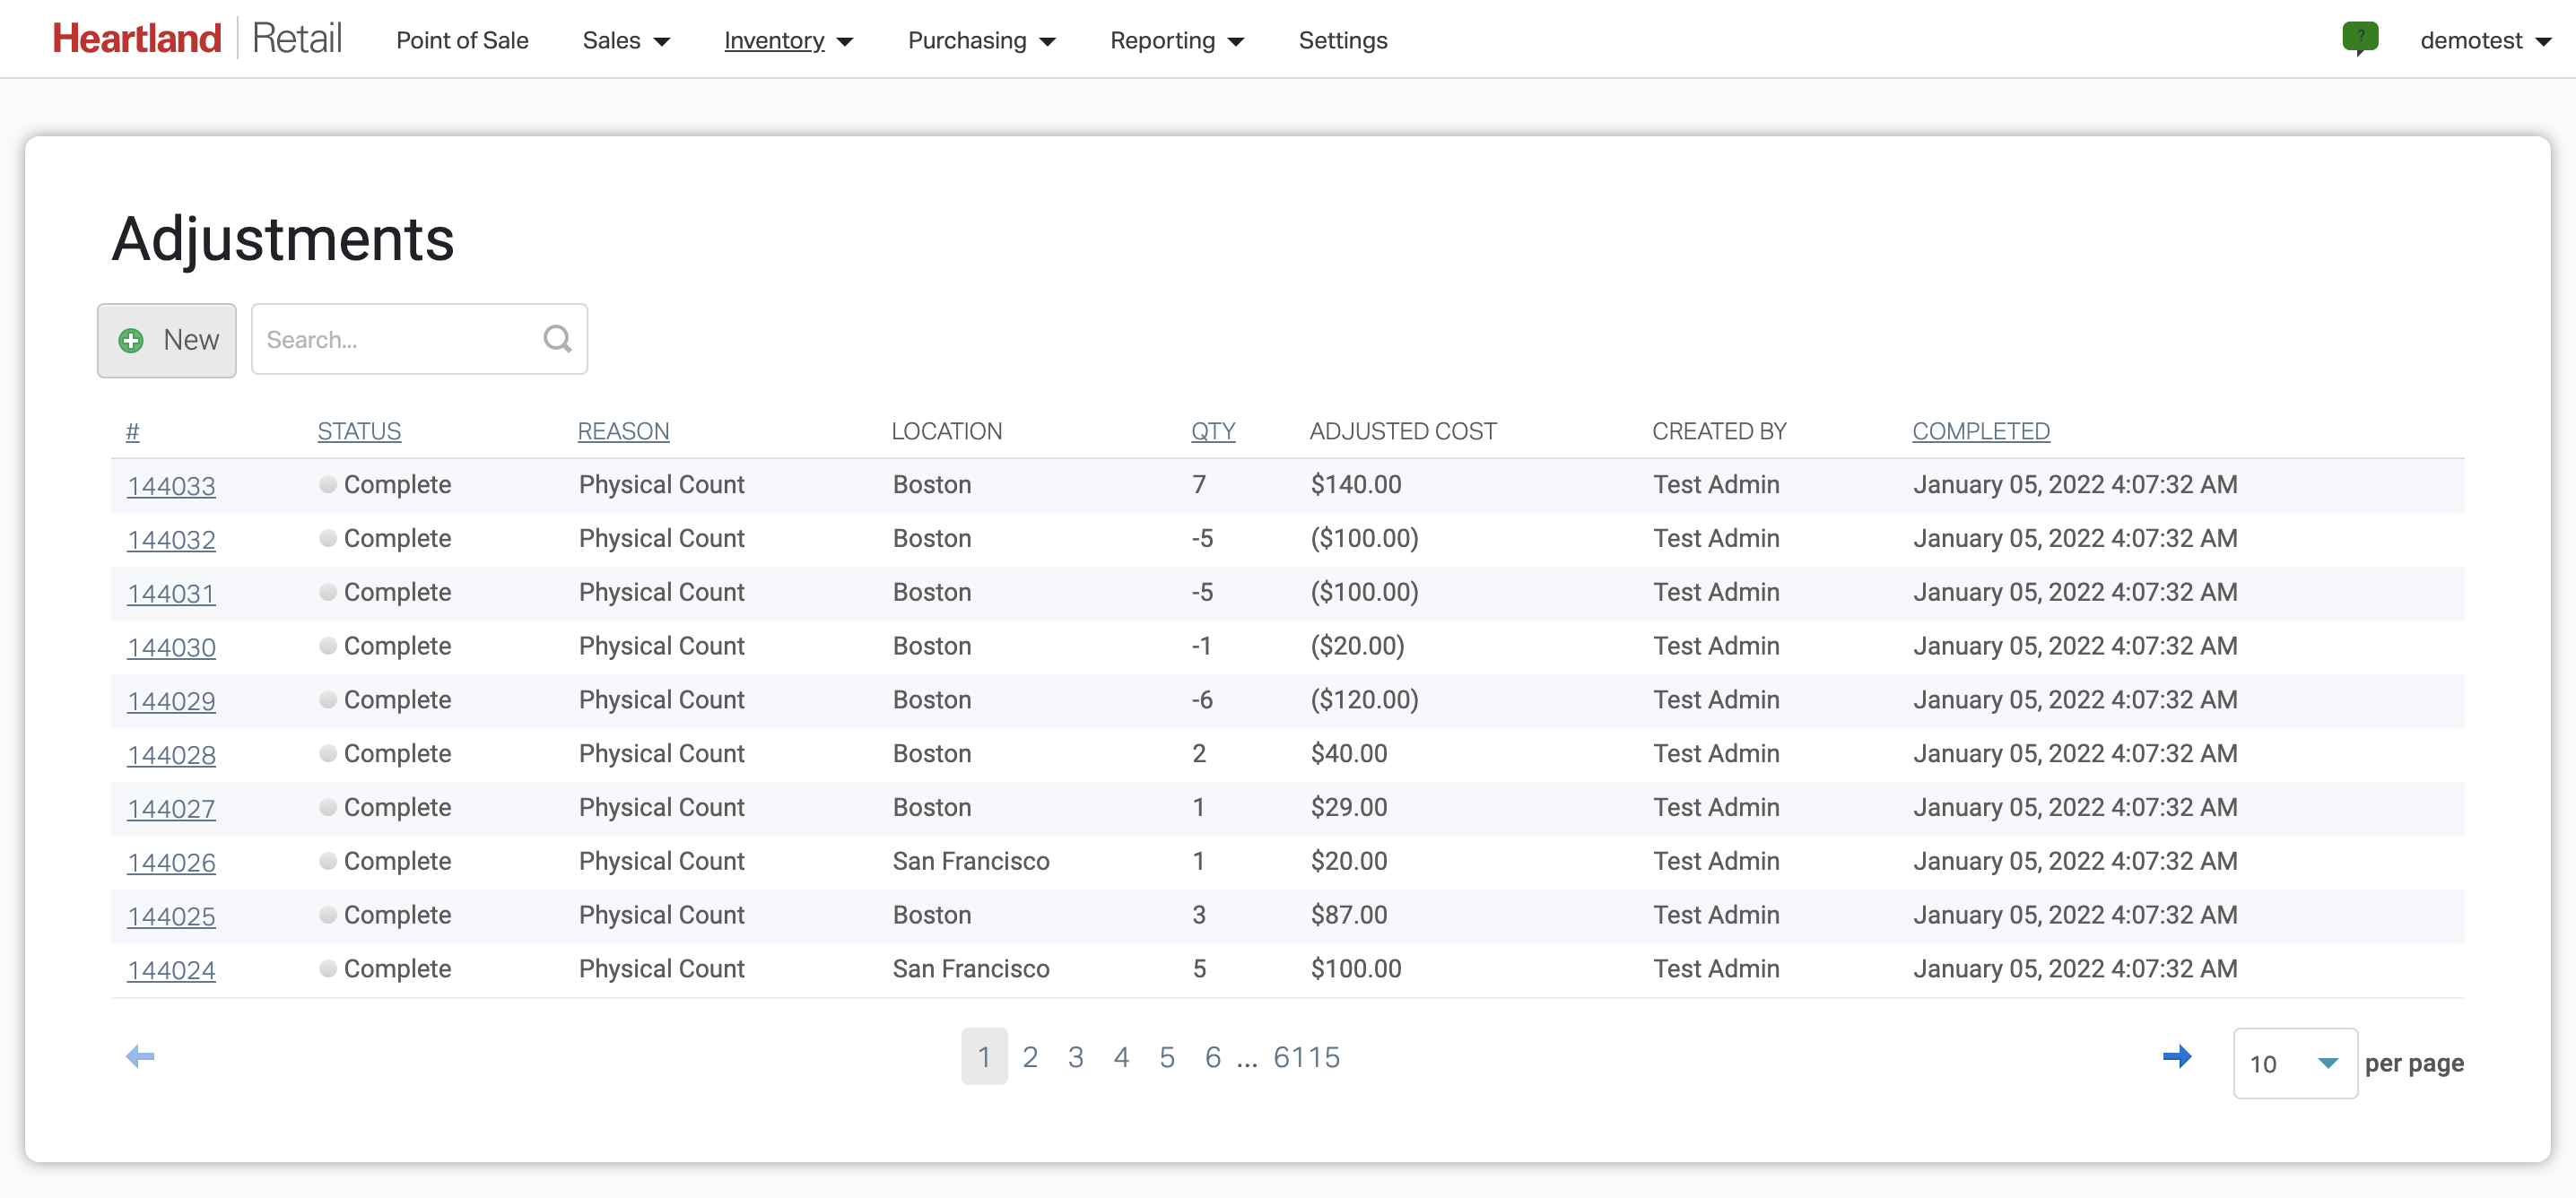Screen dimensions: 2576x1198
Task: Open adjustment 144033
Action: point(171,486)
